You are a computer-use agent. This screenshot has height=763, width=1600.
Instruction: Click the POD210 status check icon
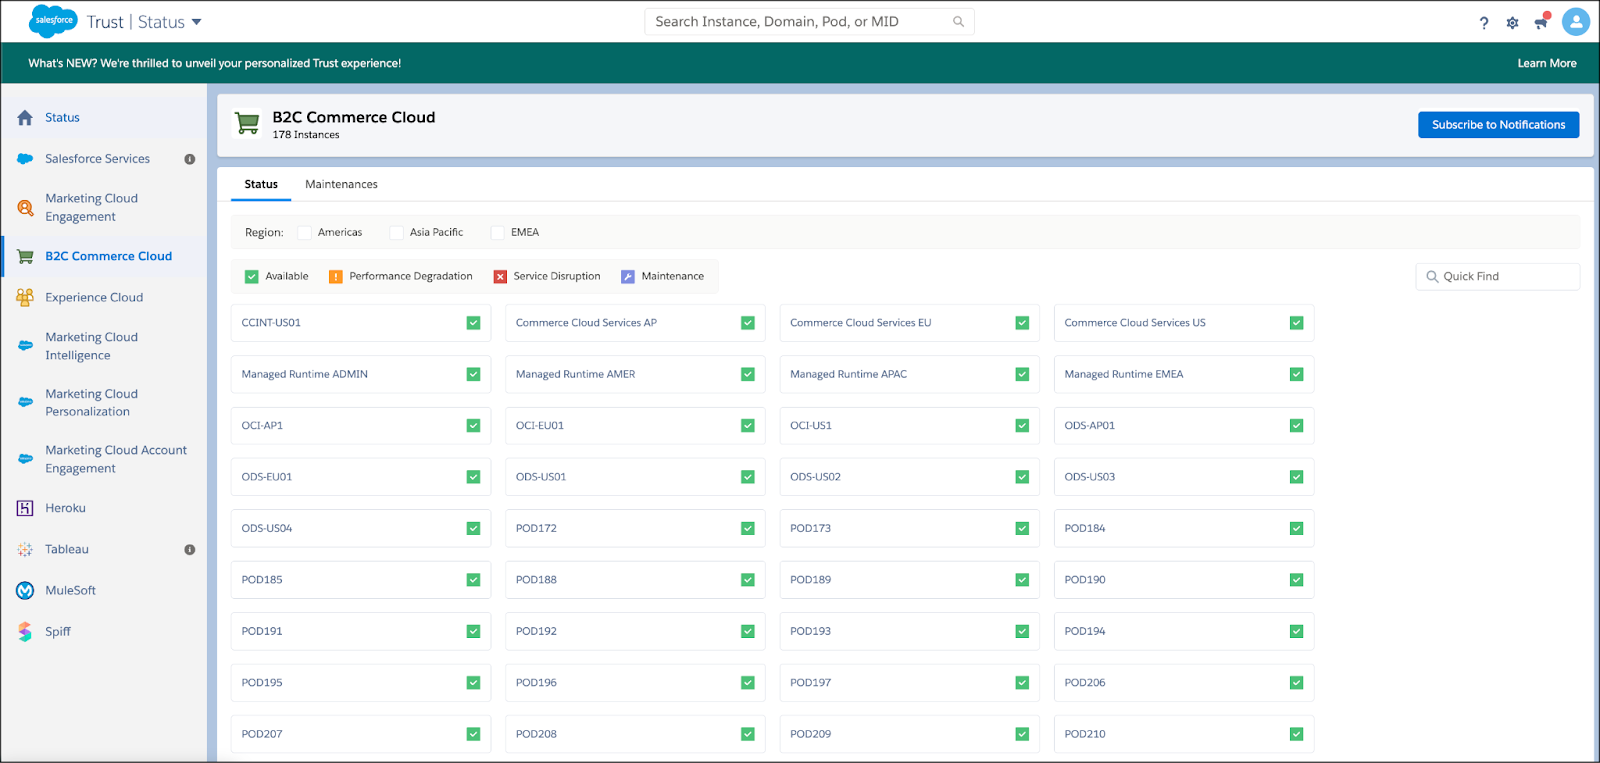(x=1296, y=734)
